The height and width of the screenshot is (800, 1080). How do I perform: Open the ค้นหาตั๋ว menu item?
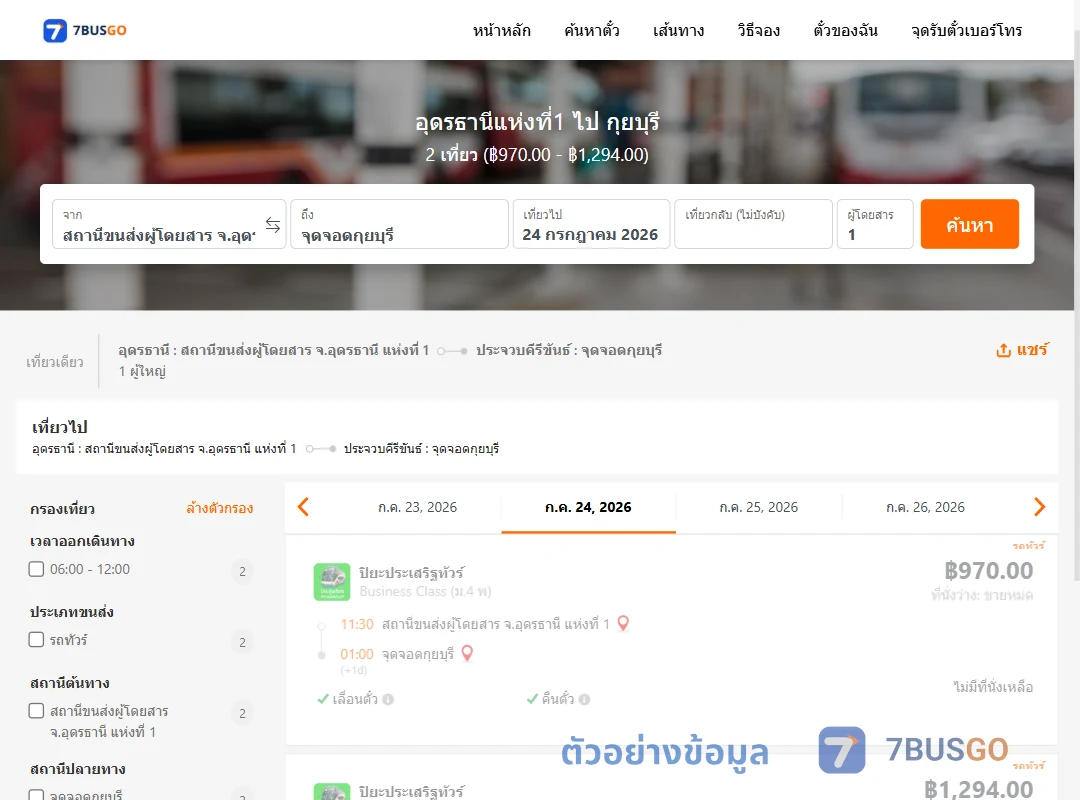tap(592, 30)
